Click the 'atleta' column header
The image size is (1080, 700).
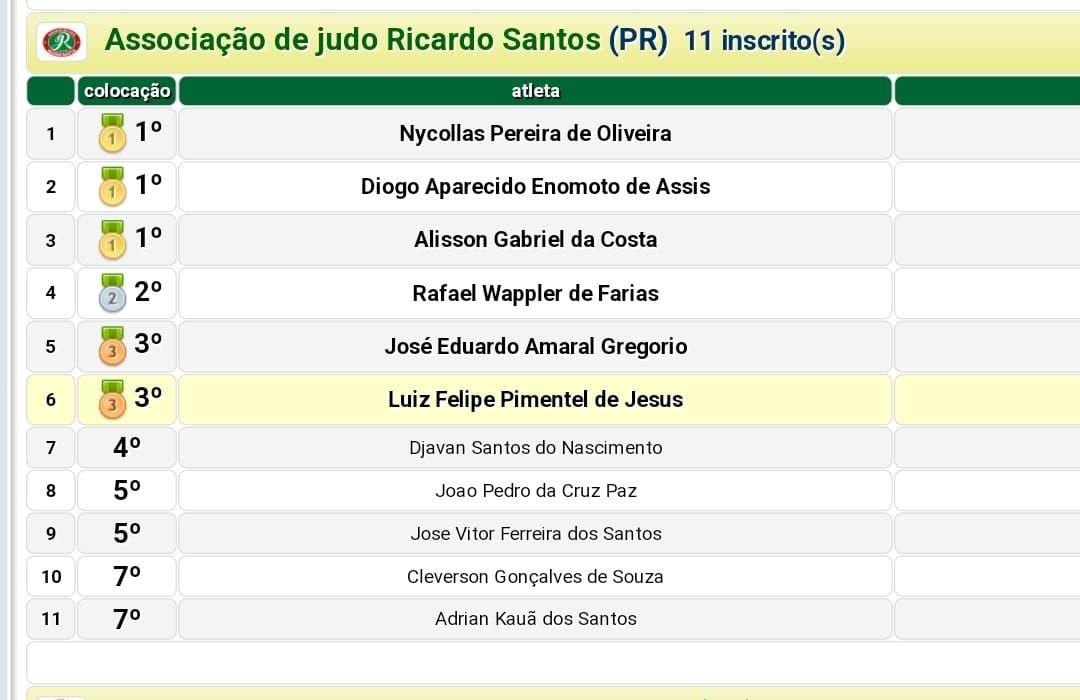535,91
